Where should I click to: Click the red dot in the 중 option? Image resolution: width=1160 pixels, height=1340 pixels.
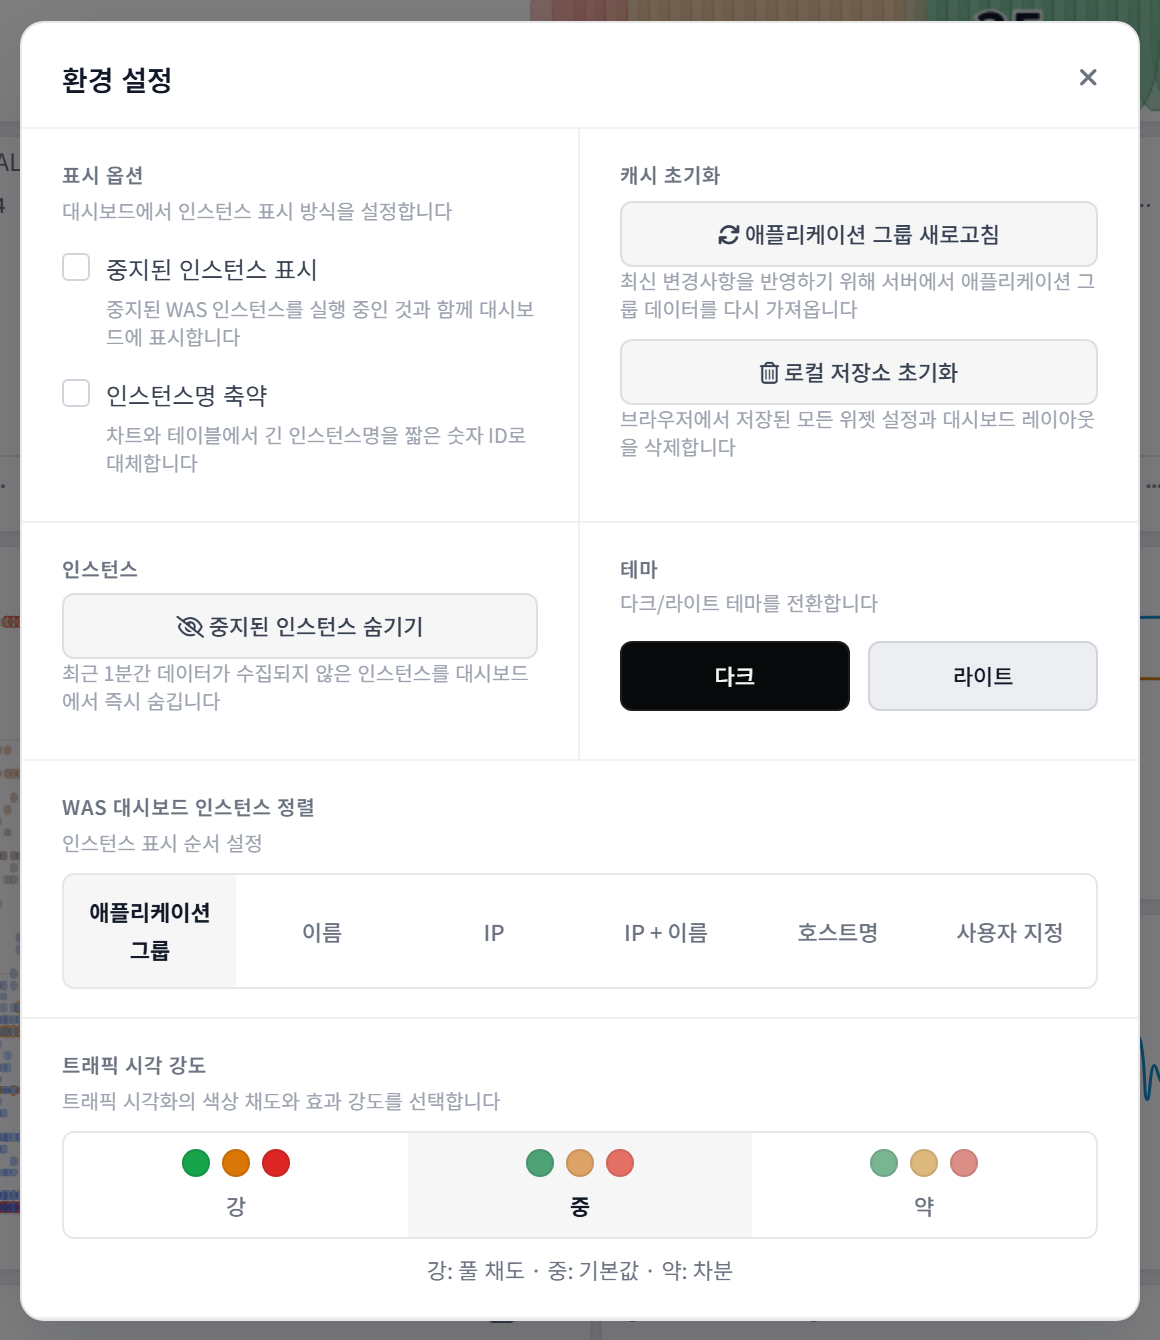point(620,1163)
